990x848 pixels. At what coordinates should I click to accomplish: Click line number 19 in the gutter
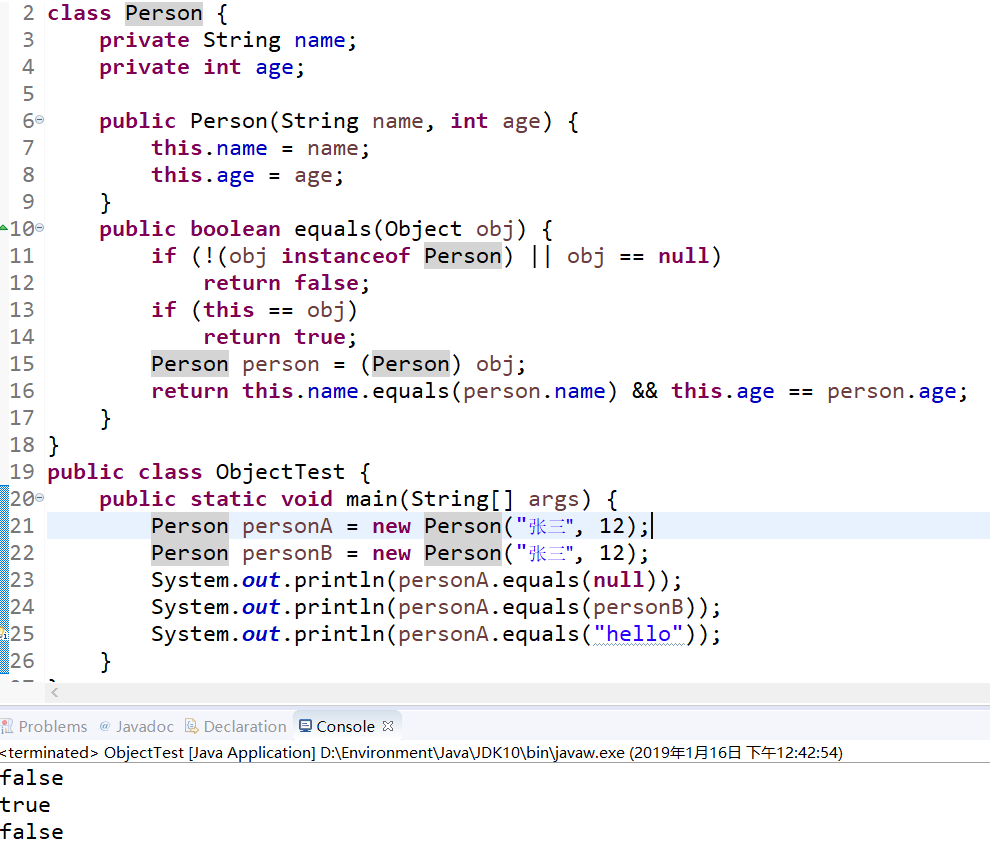pyautogui.click(x=22, y=472)
